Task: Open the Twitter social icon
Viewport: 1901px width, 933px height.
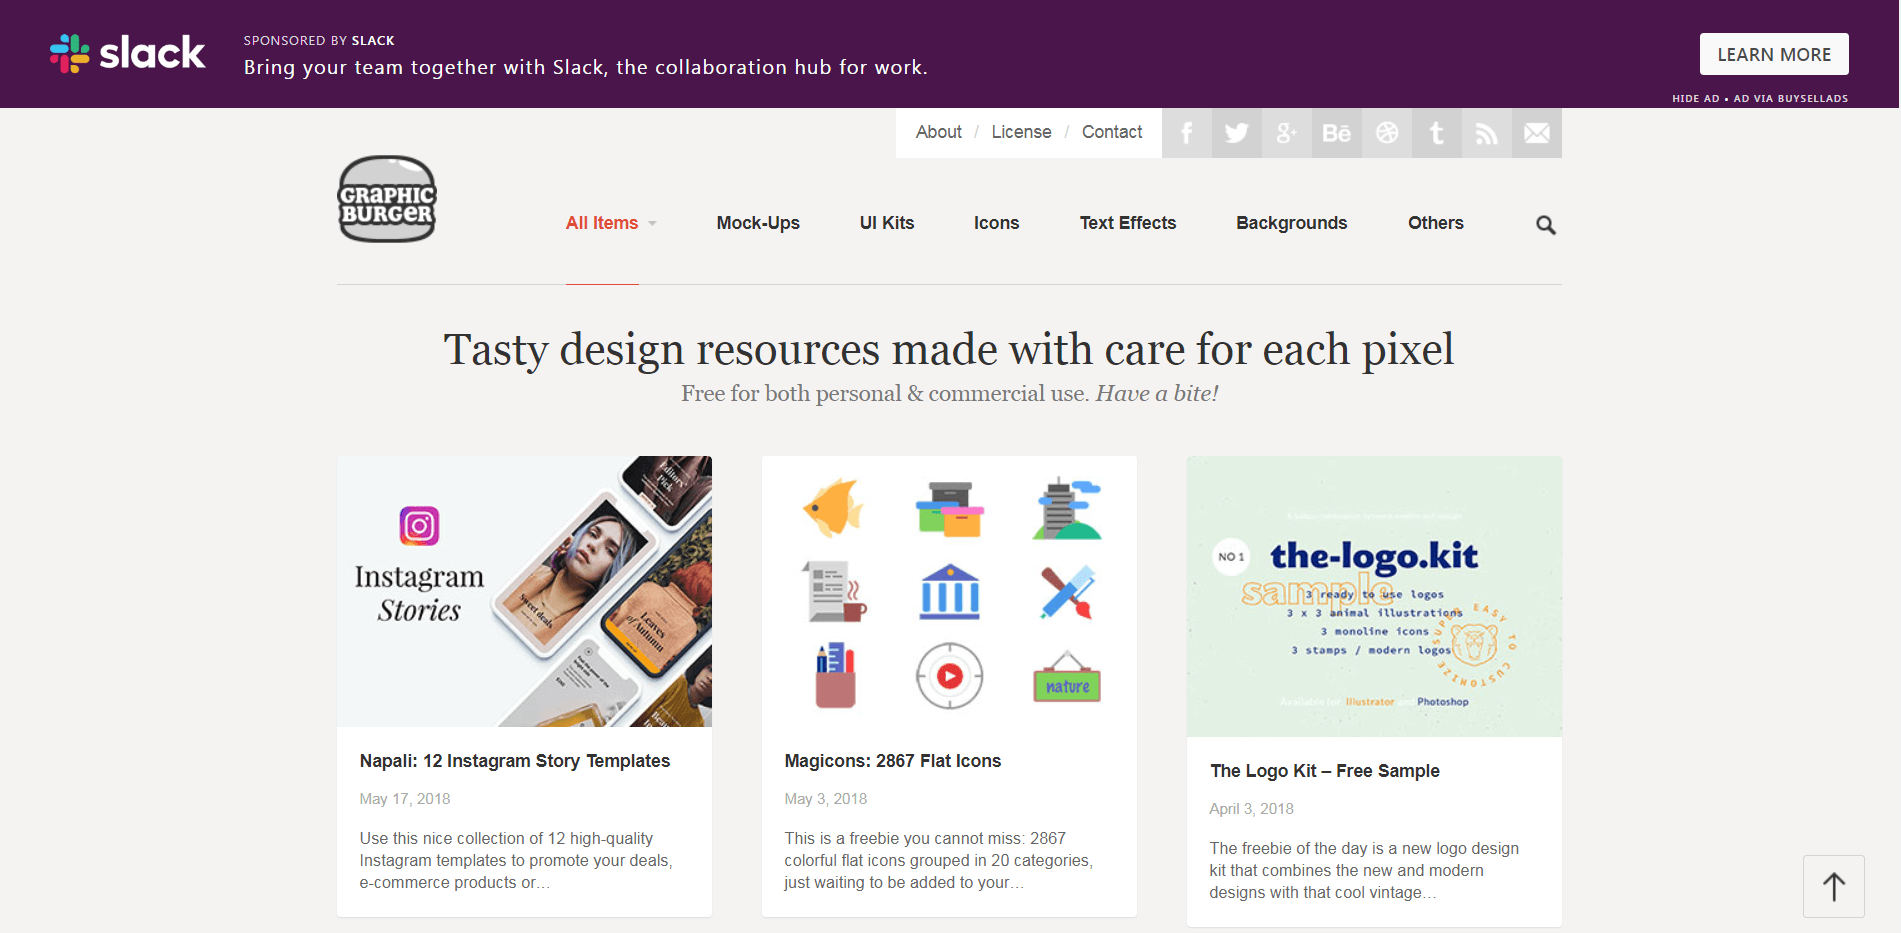Action: (1237, 133)
